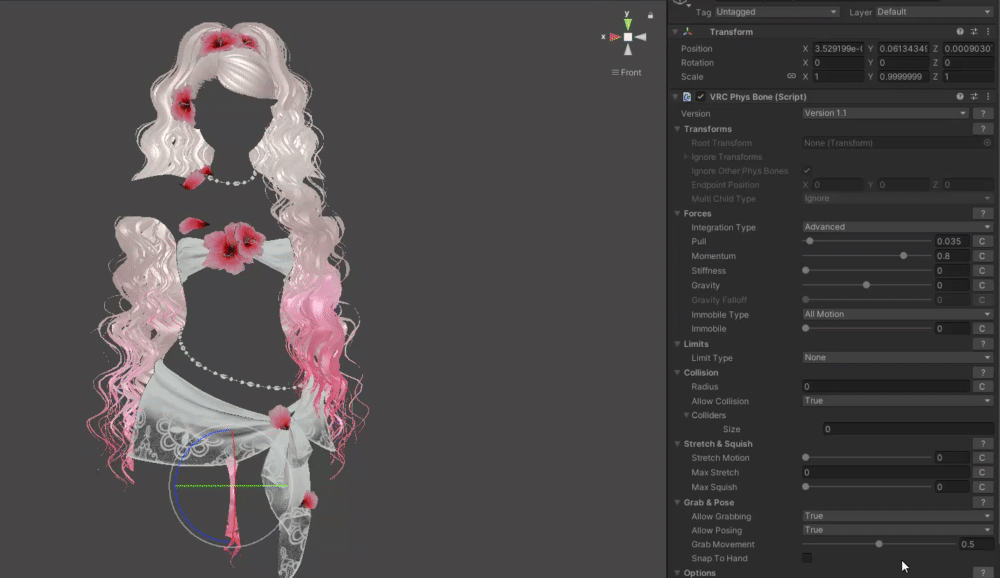
Task: Uncheck Ignore Other Phys Bones checkbox
Action: (x=807, y=171)
